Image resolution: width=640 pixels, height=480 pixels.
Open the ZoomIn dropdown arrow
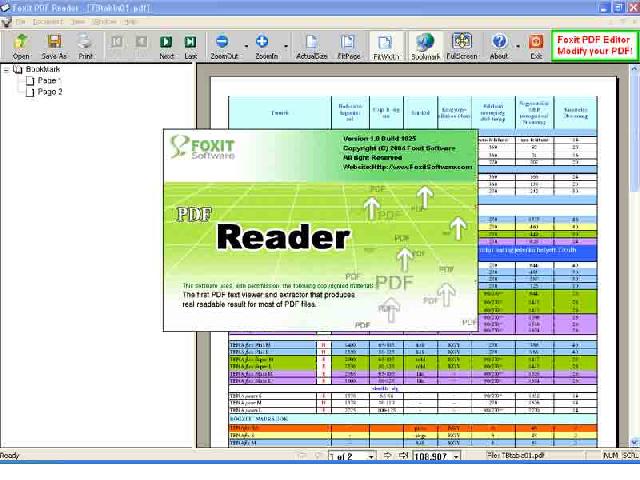(x=285, y=46)
